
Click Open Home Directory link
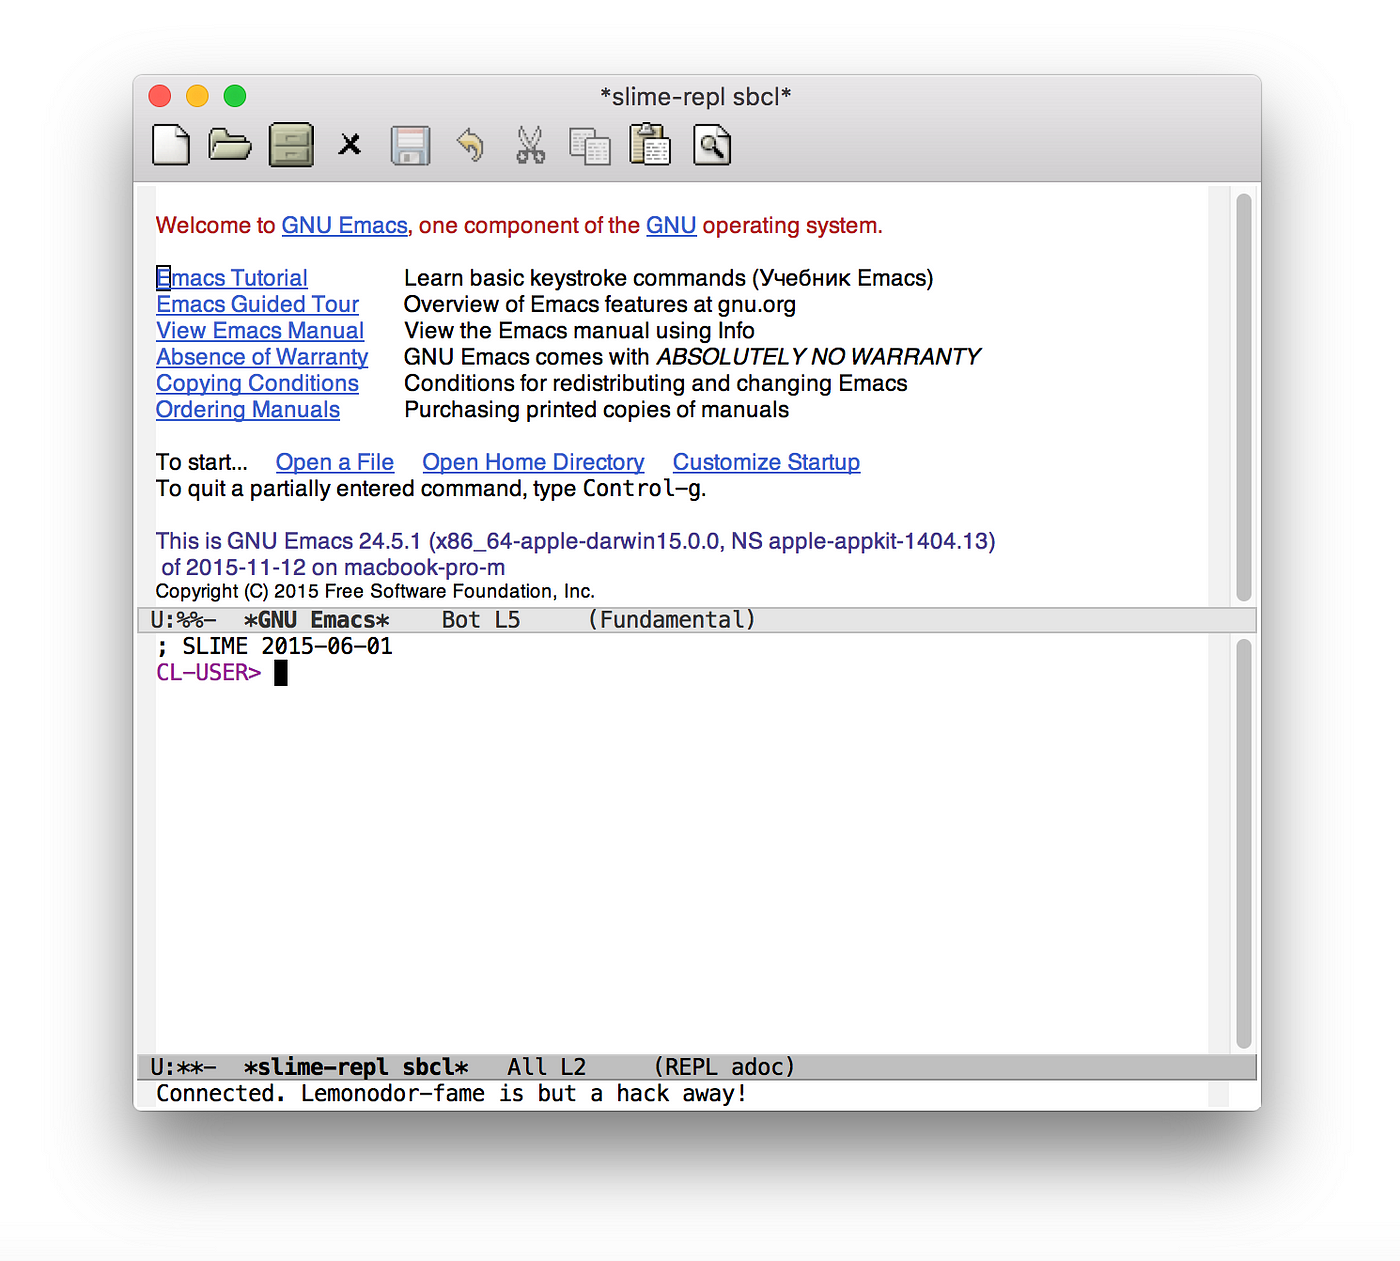tap(533, 462)
